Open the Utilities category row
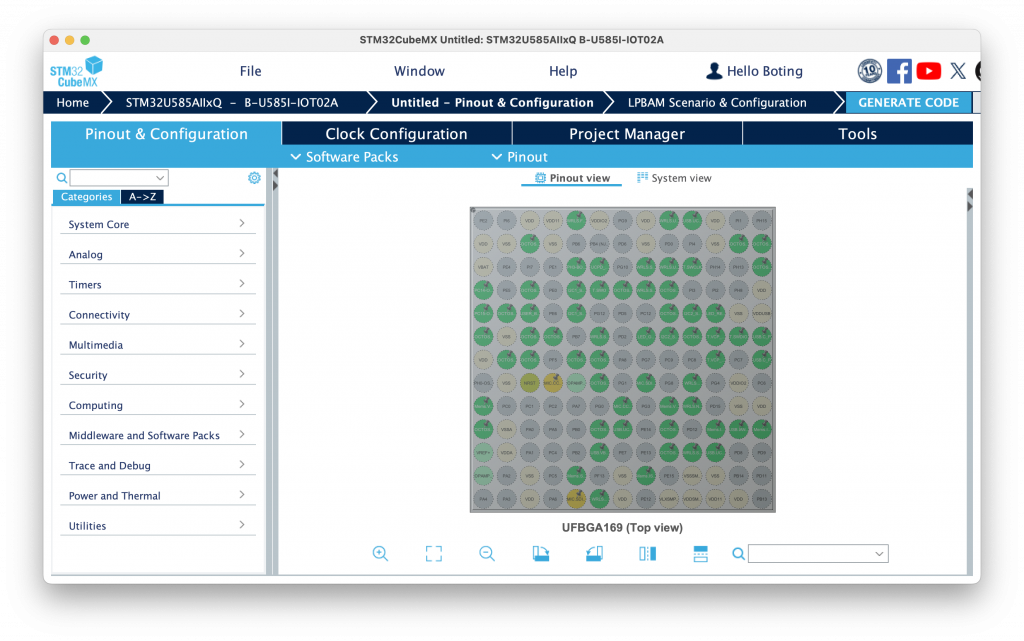The image size is (1024, 641). click(157, 525)
